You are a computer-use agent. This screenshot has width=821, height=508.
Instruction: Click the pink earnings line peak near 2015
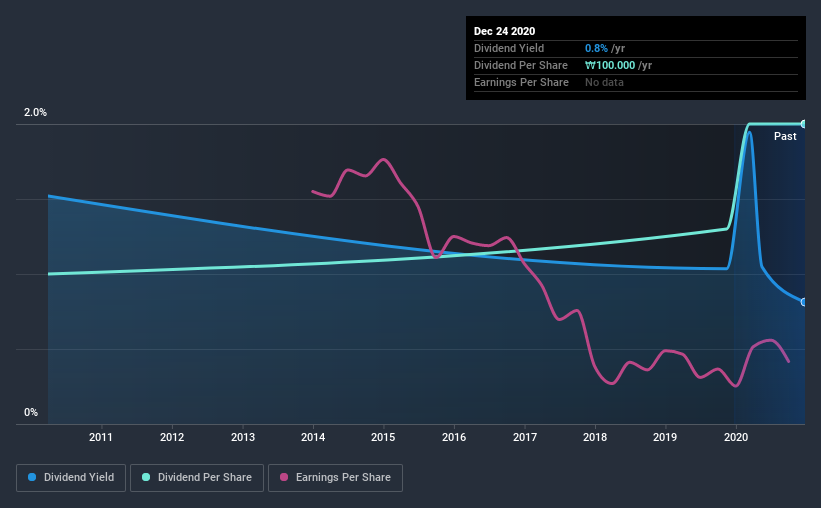(x=383, y=159)
